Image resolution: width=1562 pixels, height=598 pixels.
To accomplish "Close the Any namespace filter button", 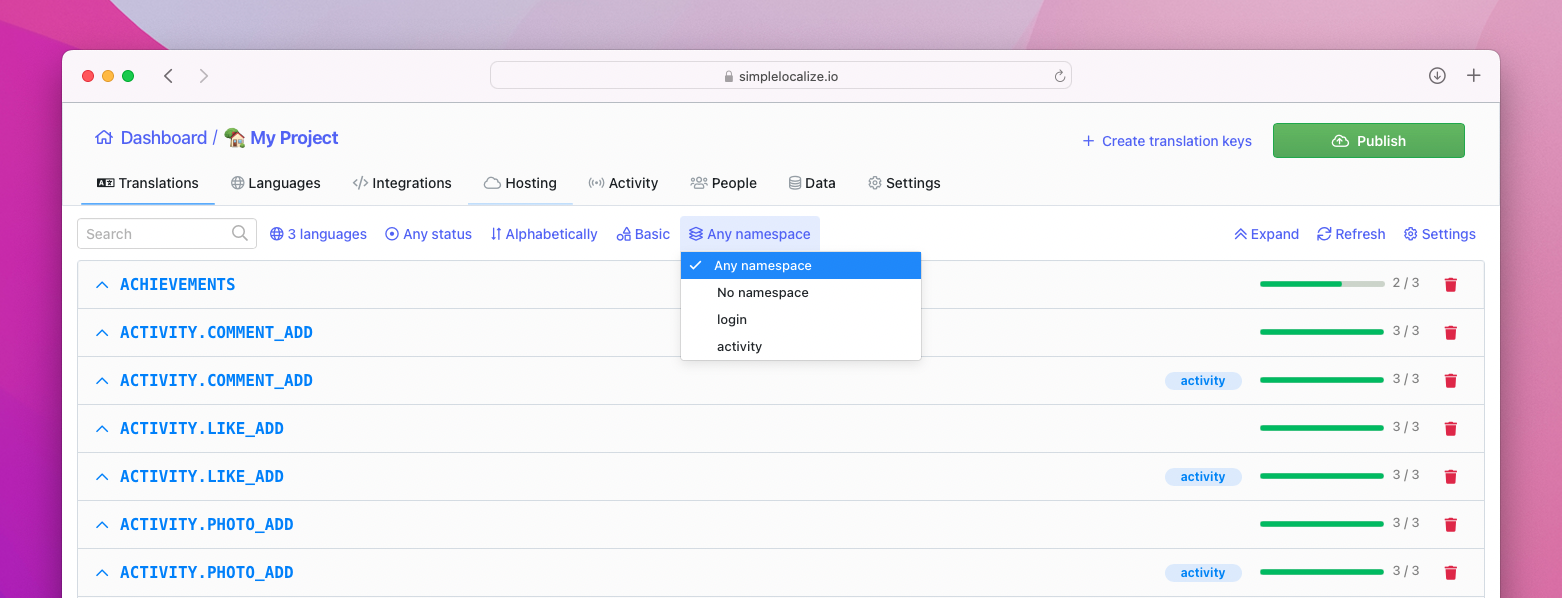I will click(x=750, y=234).
